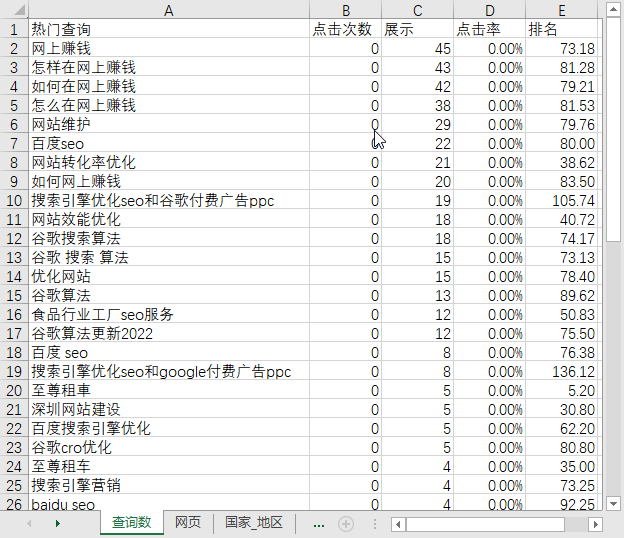Screen dimensions: 624x538
Task: Select column D header
Action: tap(489, 10)
